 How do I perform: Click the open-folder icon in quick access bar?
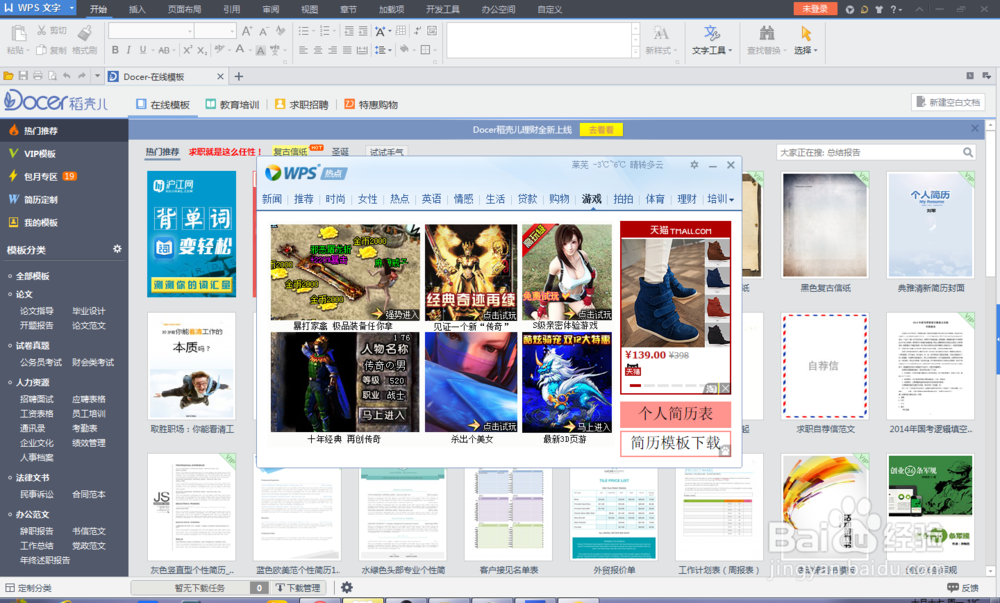(8, 76)
